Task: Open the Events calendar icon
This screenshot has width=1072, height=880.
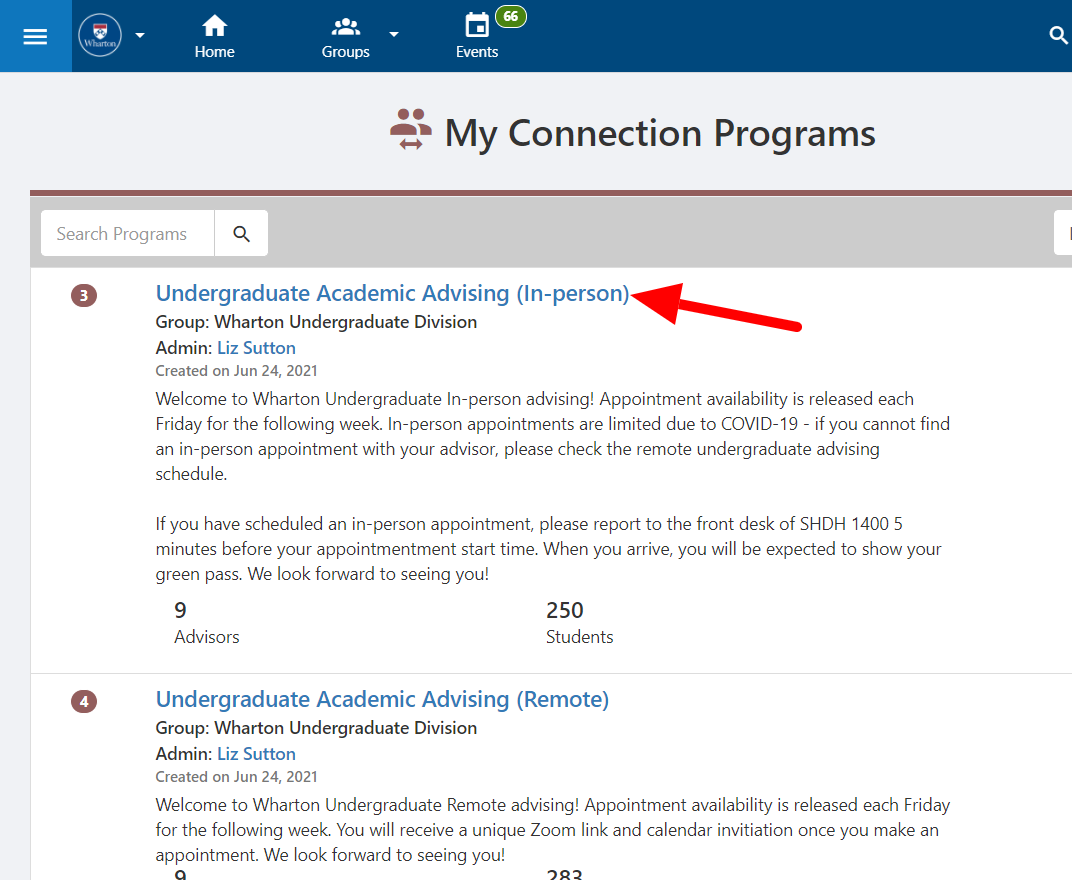Action: [x=477, y=27]
